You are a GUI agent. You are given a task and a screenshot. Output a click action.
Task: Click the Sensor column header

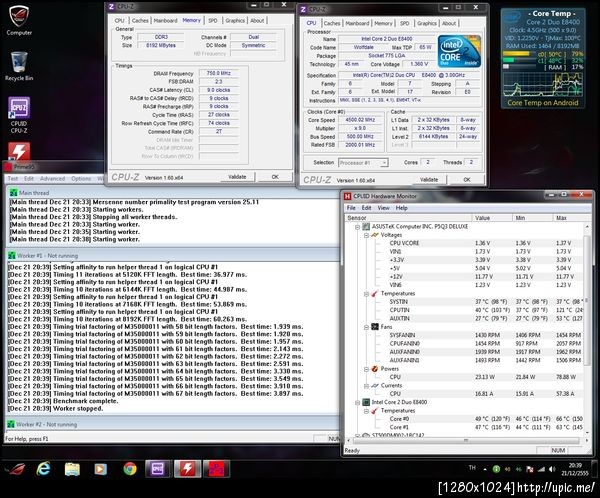(x=408, y=218)
